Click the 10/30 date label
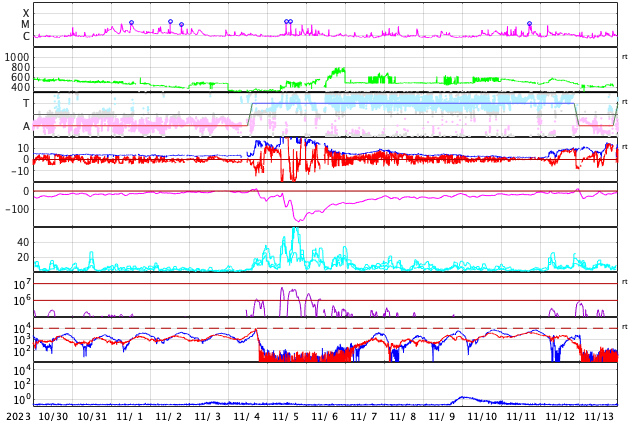Viewport: 634px width, 424px height. [53, 417]
